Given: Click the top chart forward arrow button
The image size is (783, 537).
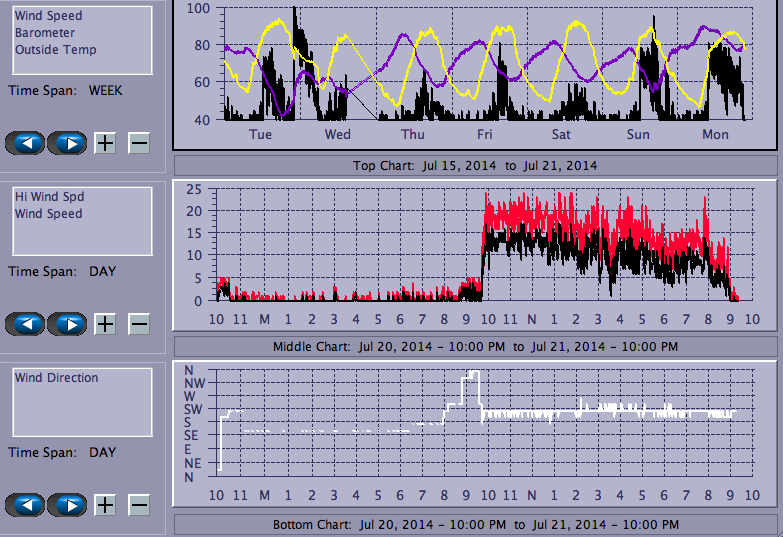Looking at the screenshot, I should point(67,143).
